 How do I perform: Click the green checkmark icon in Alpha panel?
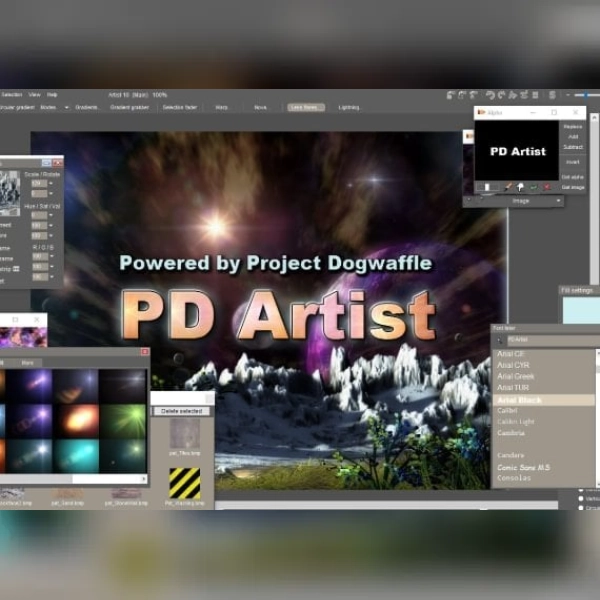click(533, 186)
